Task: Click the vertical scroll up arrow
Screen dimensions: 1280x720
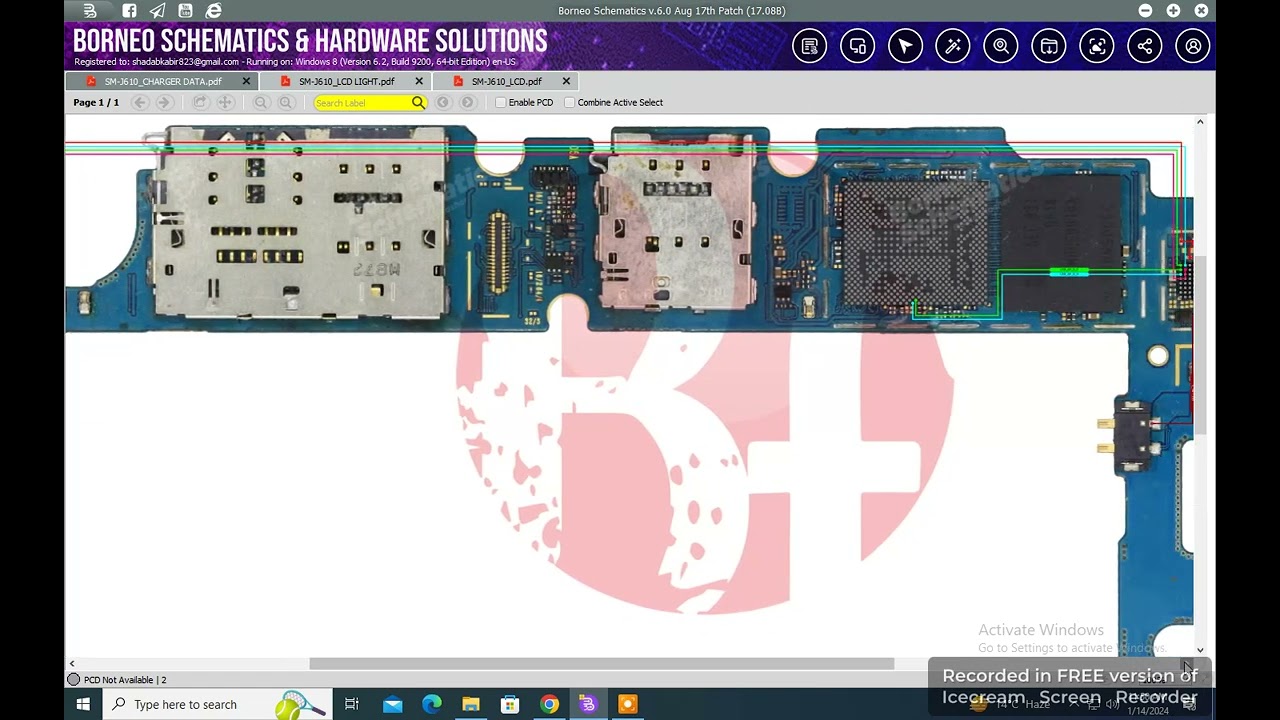Action: [x=1200, y=122]
